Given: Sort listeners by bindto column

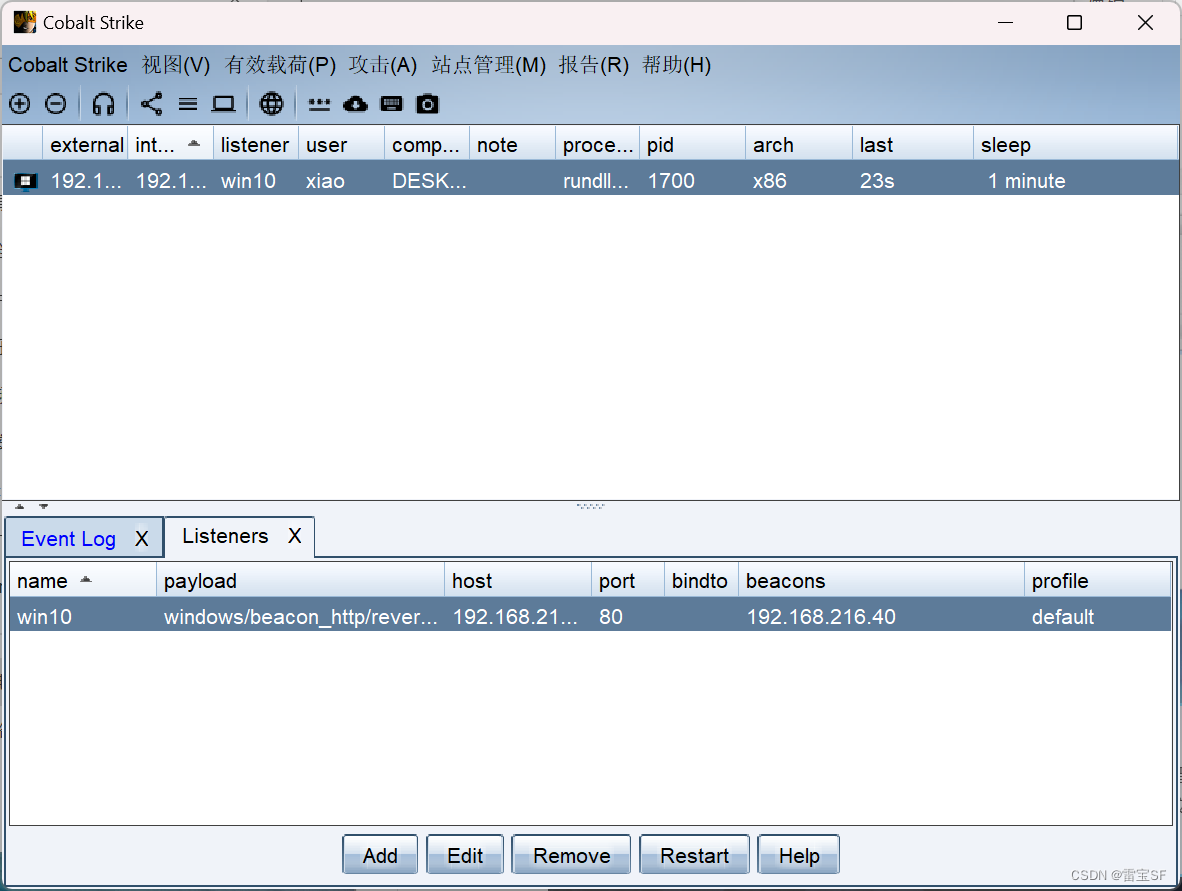Looking at the screenshot, I should (x=701, y=580).
